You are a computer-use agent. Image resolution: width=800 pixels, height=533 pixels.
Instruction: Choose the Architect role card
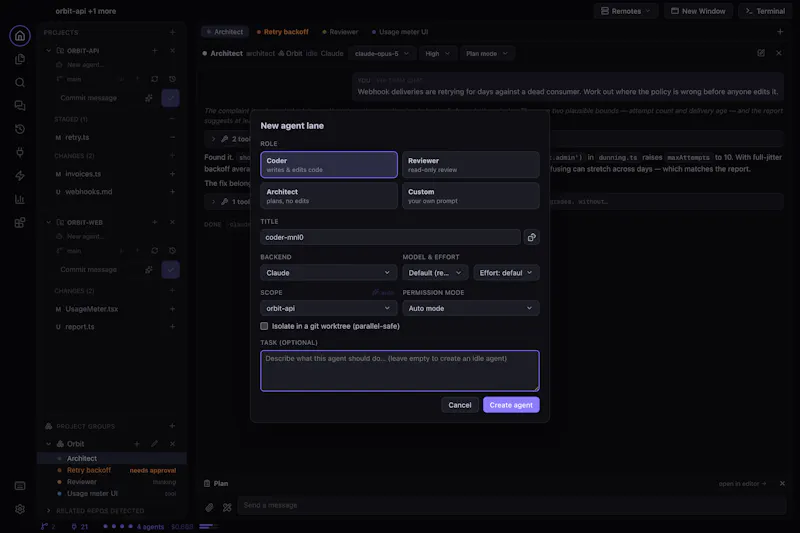[329, 196]
